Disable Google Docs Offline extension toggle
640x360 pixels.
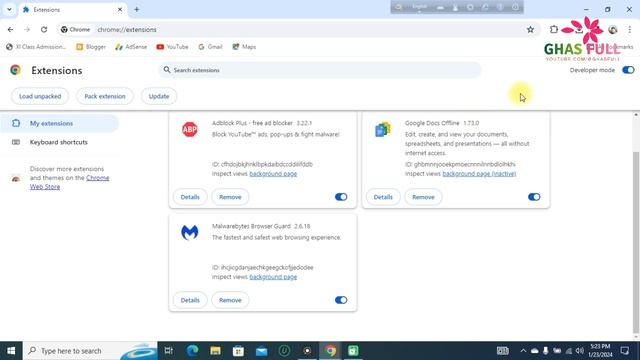coord(534,197)
